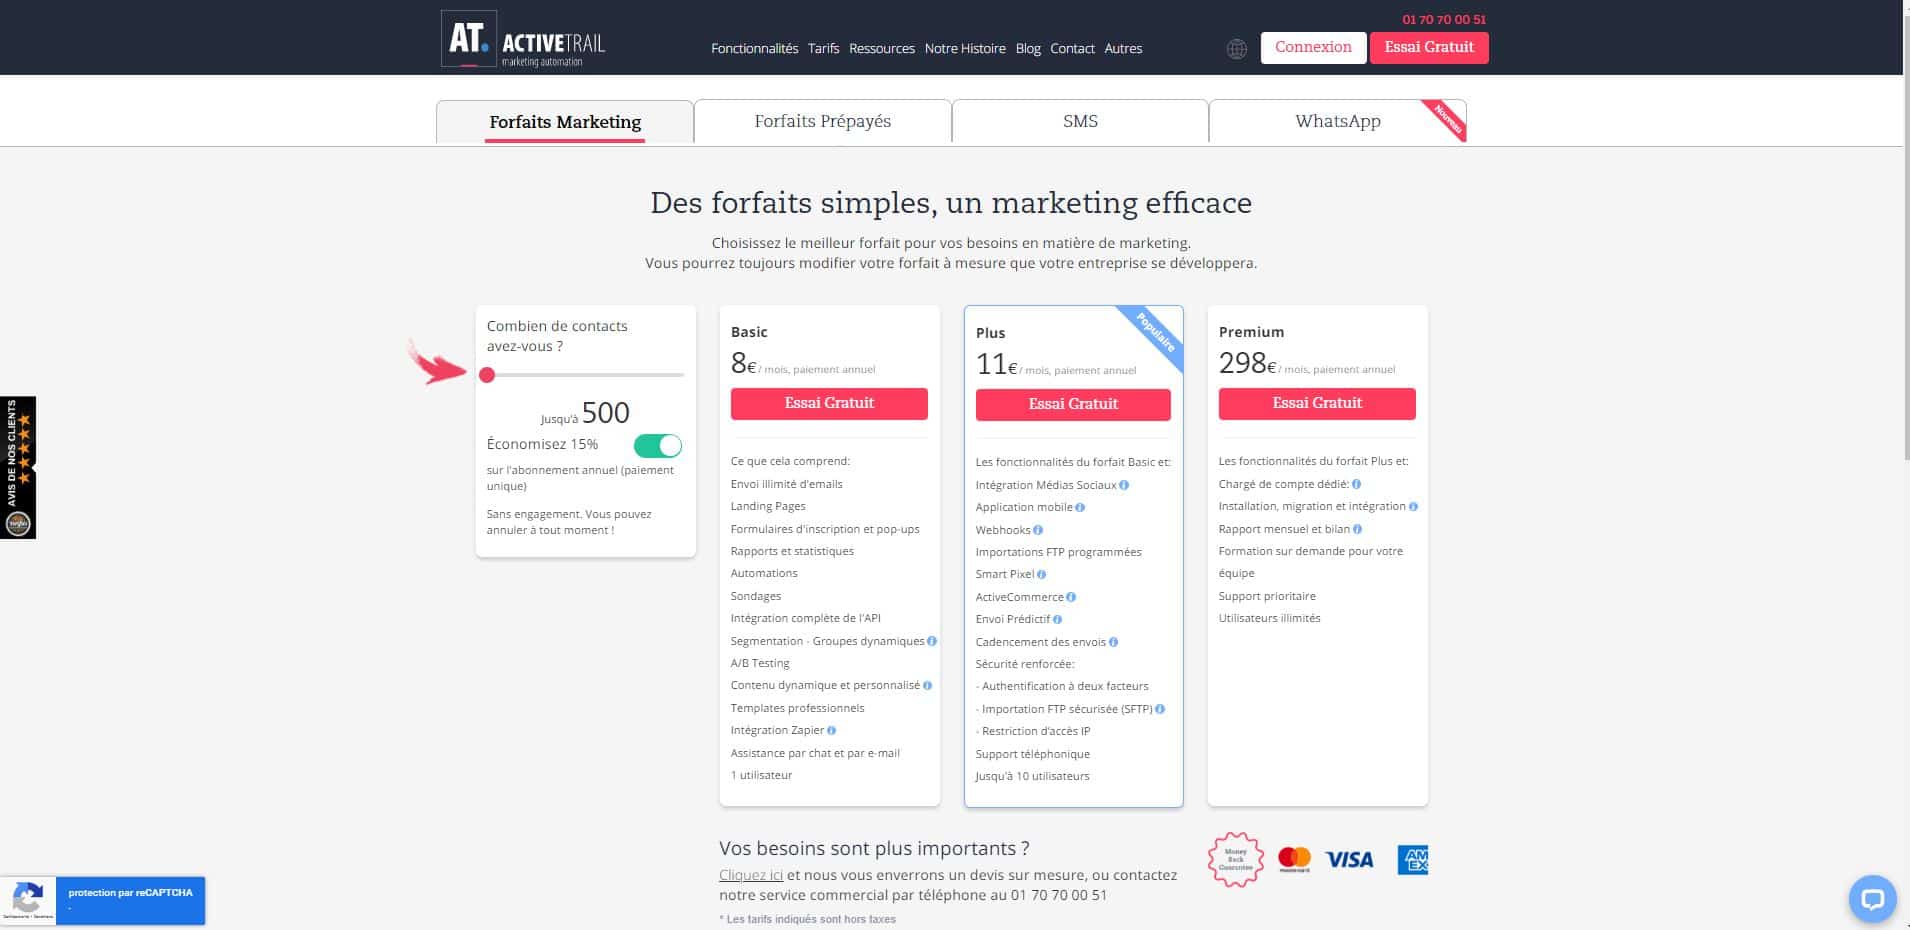Start Essai Gratuit for the Premium plan
The width and height of the screenshot is (1910, 930).
(1316, 403)
